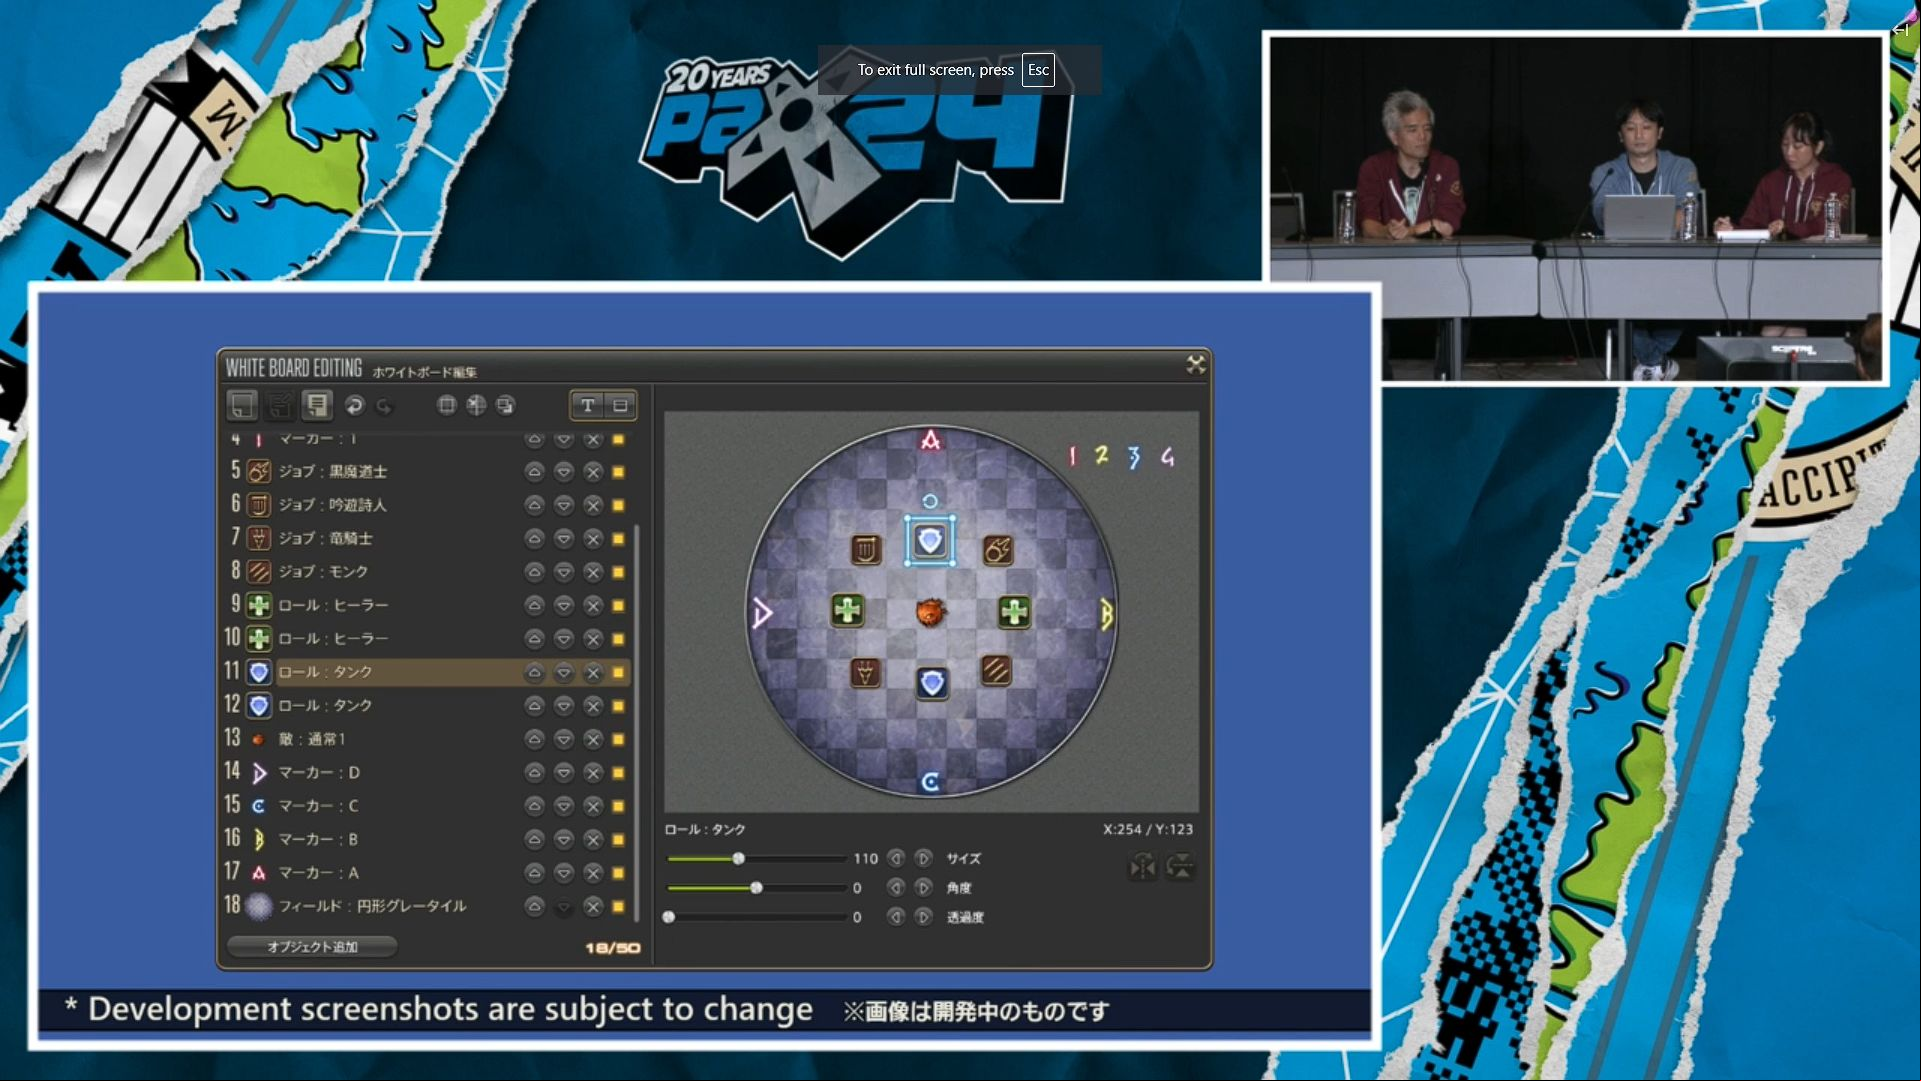Move row 14 marker D up
This screenshot has width=1921, height=1081.
click(535, 773)
